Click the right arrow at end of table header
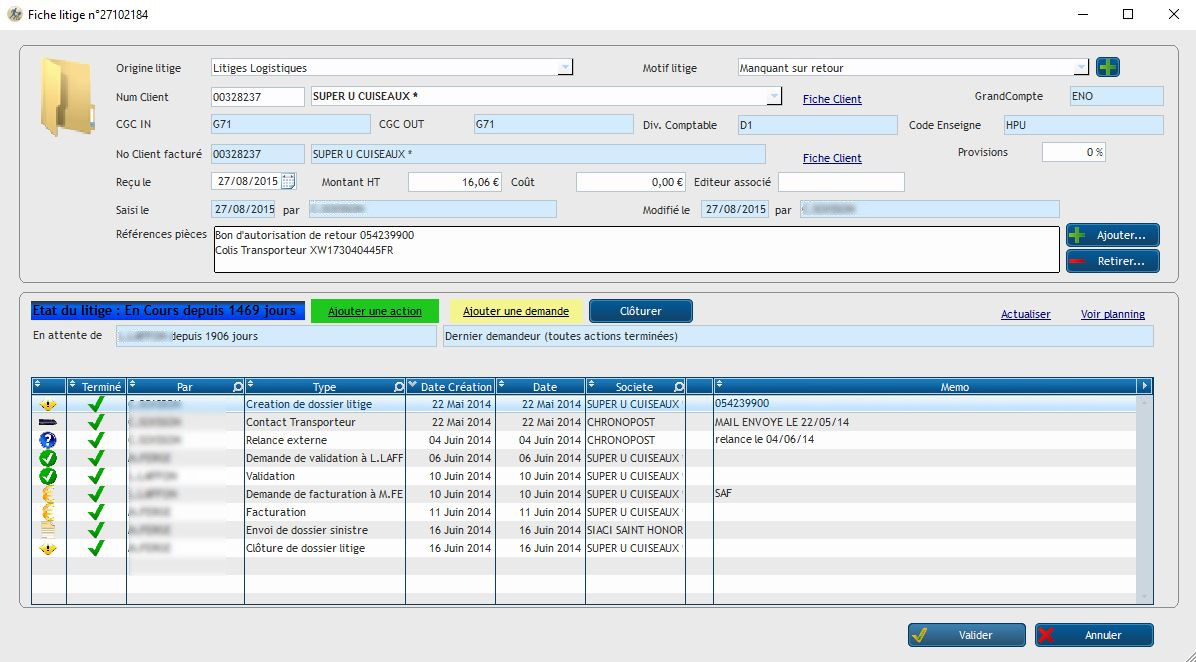This screenshot has width=1196, height=662. (1144, 386)
